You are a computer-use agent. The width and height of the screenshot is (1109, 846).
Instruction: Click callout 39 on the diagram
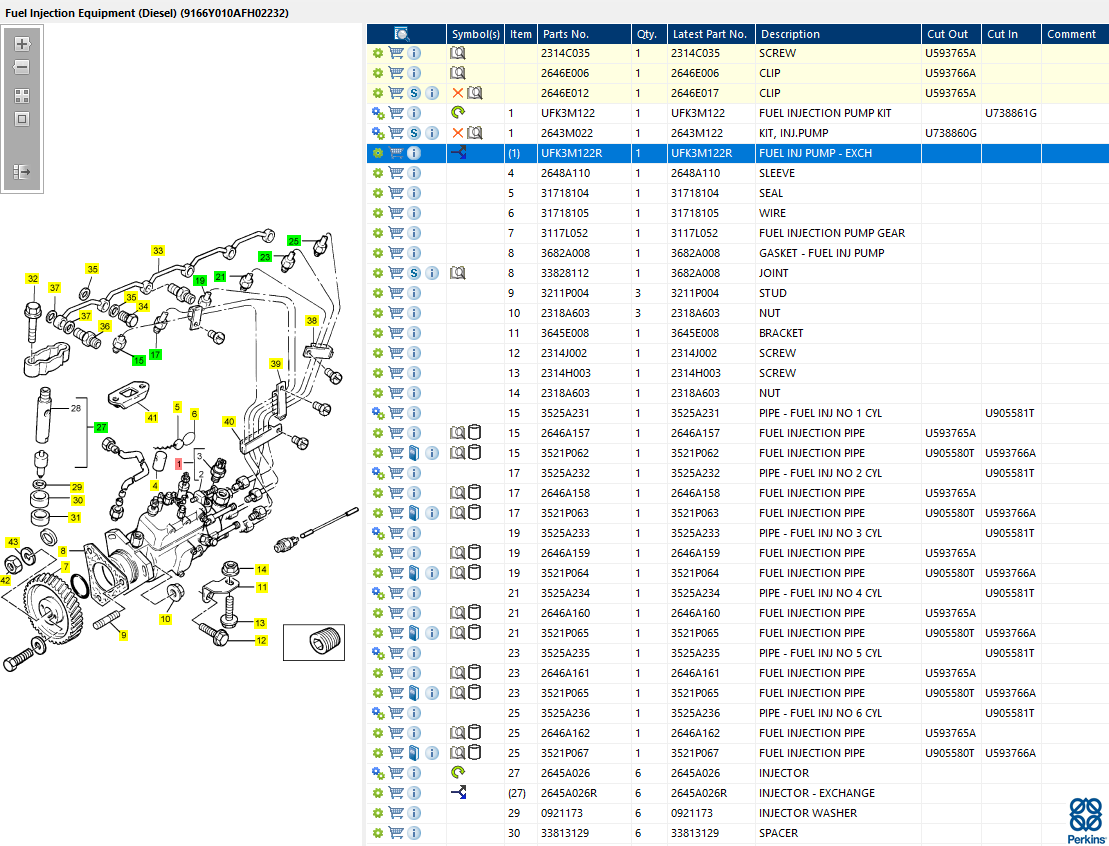[x=276, y=364]
